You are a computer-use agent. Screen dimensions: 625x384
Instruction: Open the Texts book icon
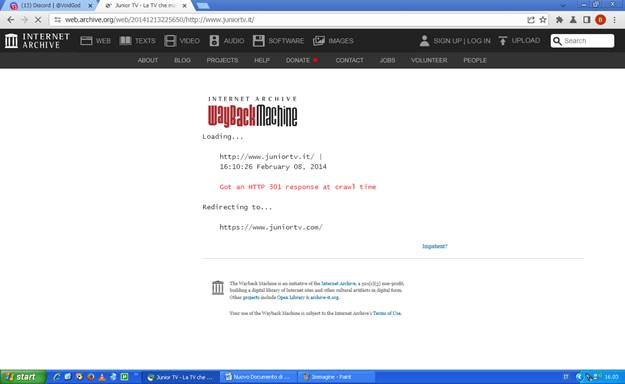point(125,41)
